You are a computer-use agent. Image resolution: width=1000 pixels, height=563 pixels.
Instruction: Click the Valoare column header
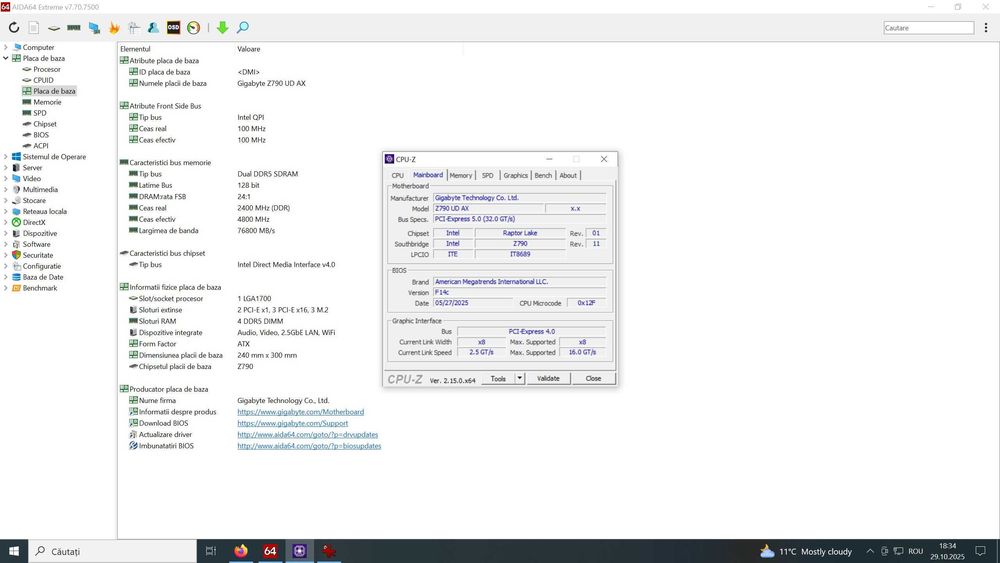pos(249,49)
